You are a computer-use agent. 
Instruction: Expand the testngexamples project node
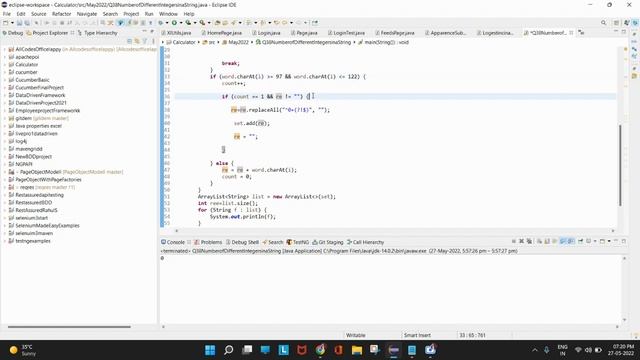[x=5, y=241]
